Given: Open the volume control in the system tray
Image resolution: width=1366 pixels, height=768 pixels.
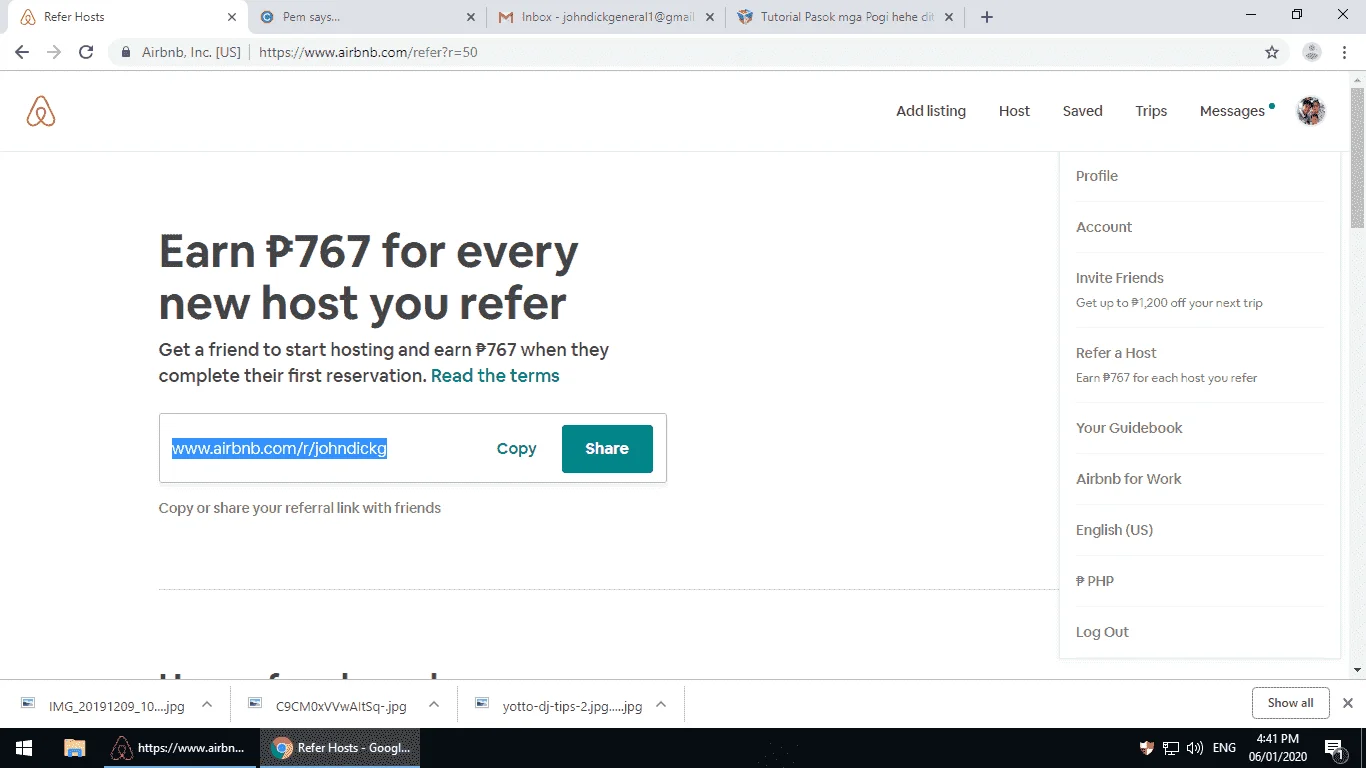Looking at the screenshot, I should click(x=1194, y=748).
